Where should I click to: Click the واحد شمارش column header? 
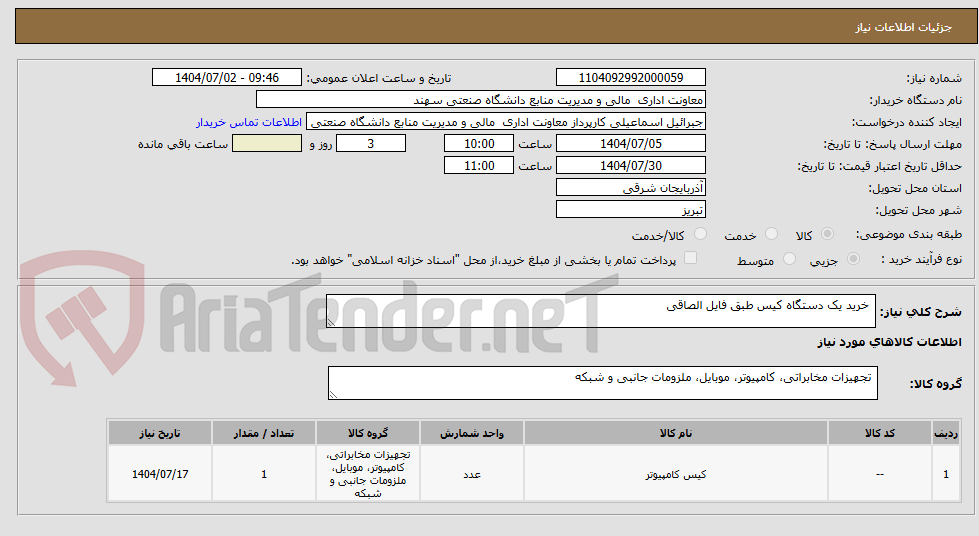[x=472, y=433]
